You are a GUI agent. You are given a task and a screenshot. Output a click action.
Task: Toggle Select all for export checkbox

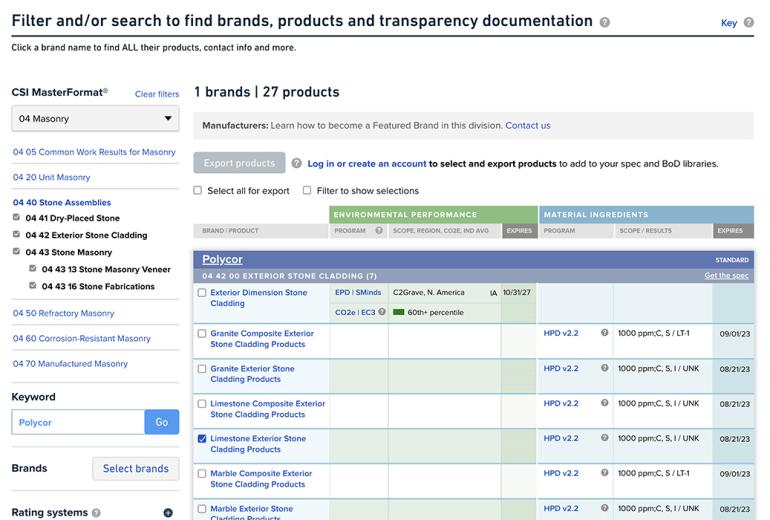pyautogui.click(x=197, y=190)
